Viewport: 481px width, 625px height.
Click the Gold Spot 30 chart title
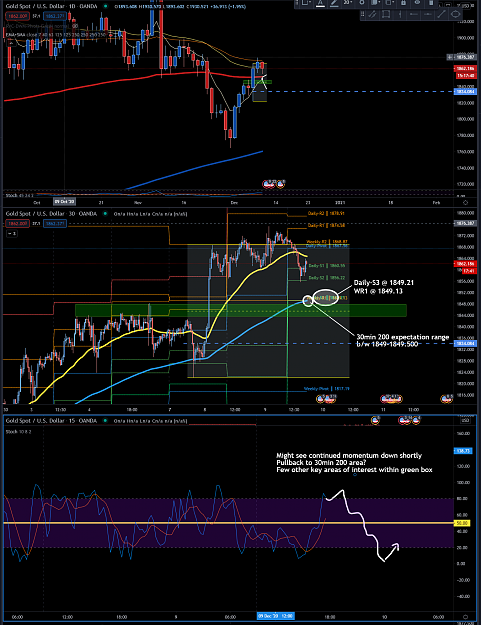point(51,214)
